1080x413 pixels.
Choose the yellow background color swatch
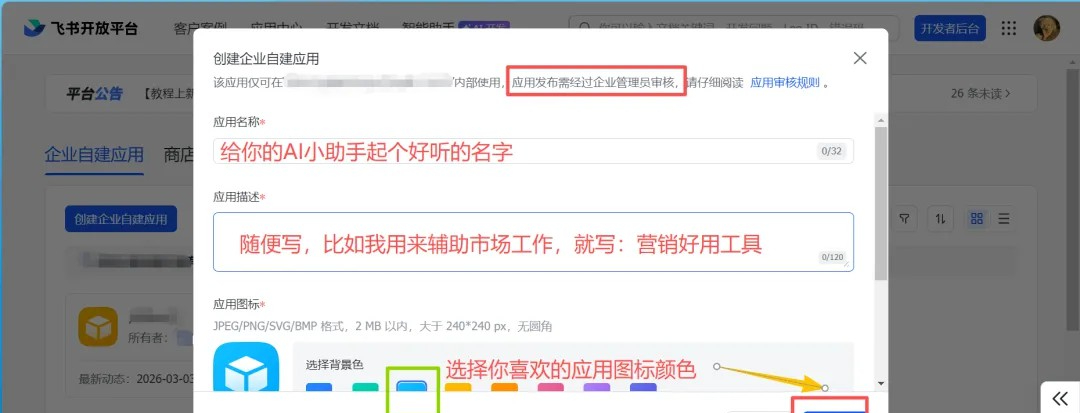(458, 388)
